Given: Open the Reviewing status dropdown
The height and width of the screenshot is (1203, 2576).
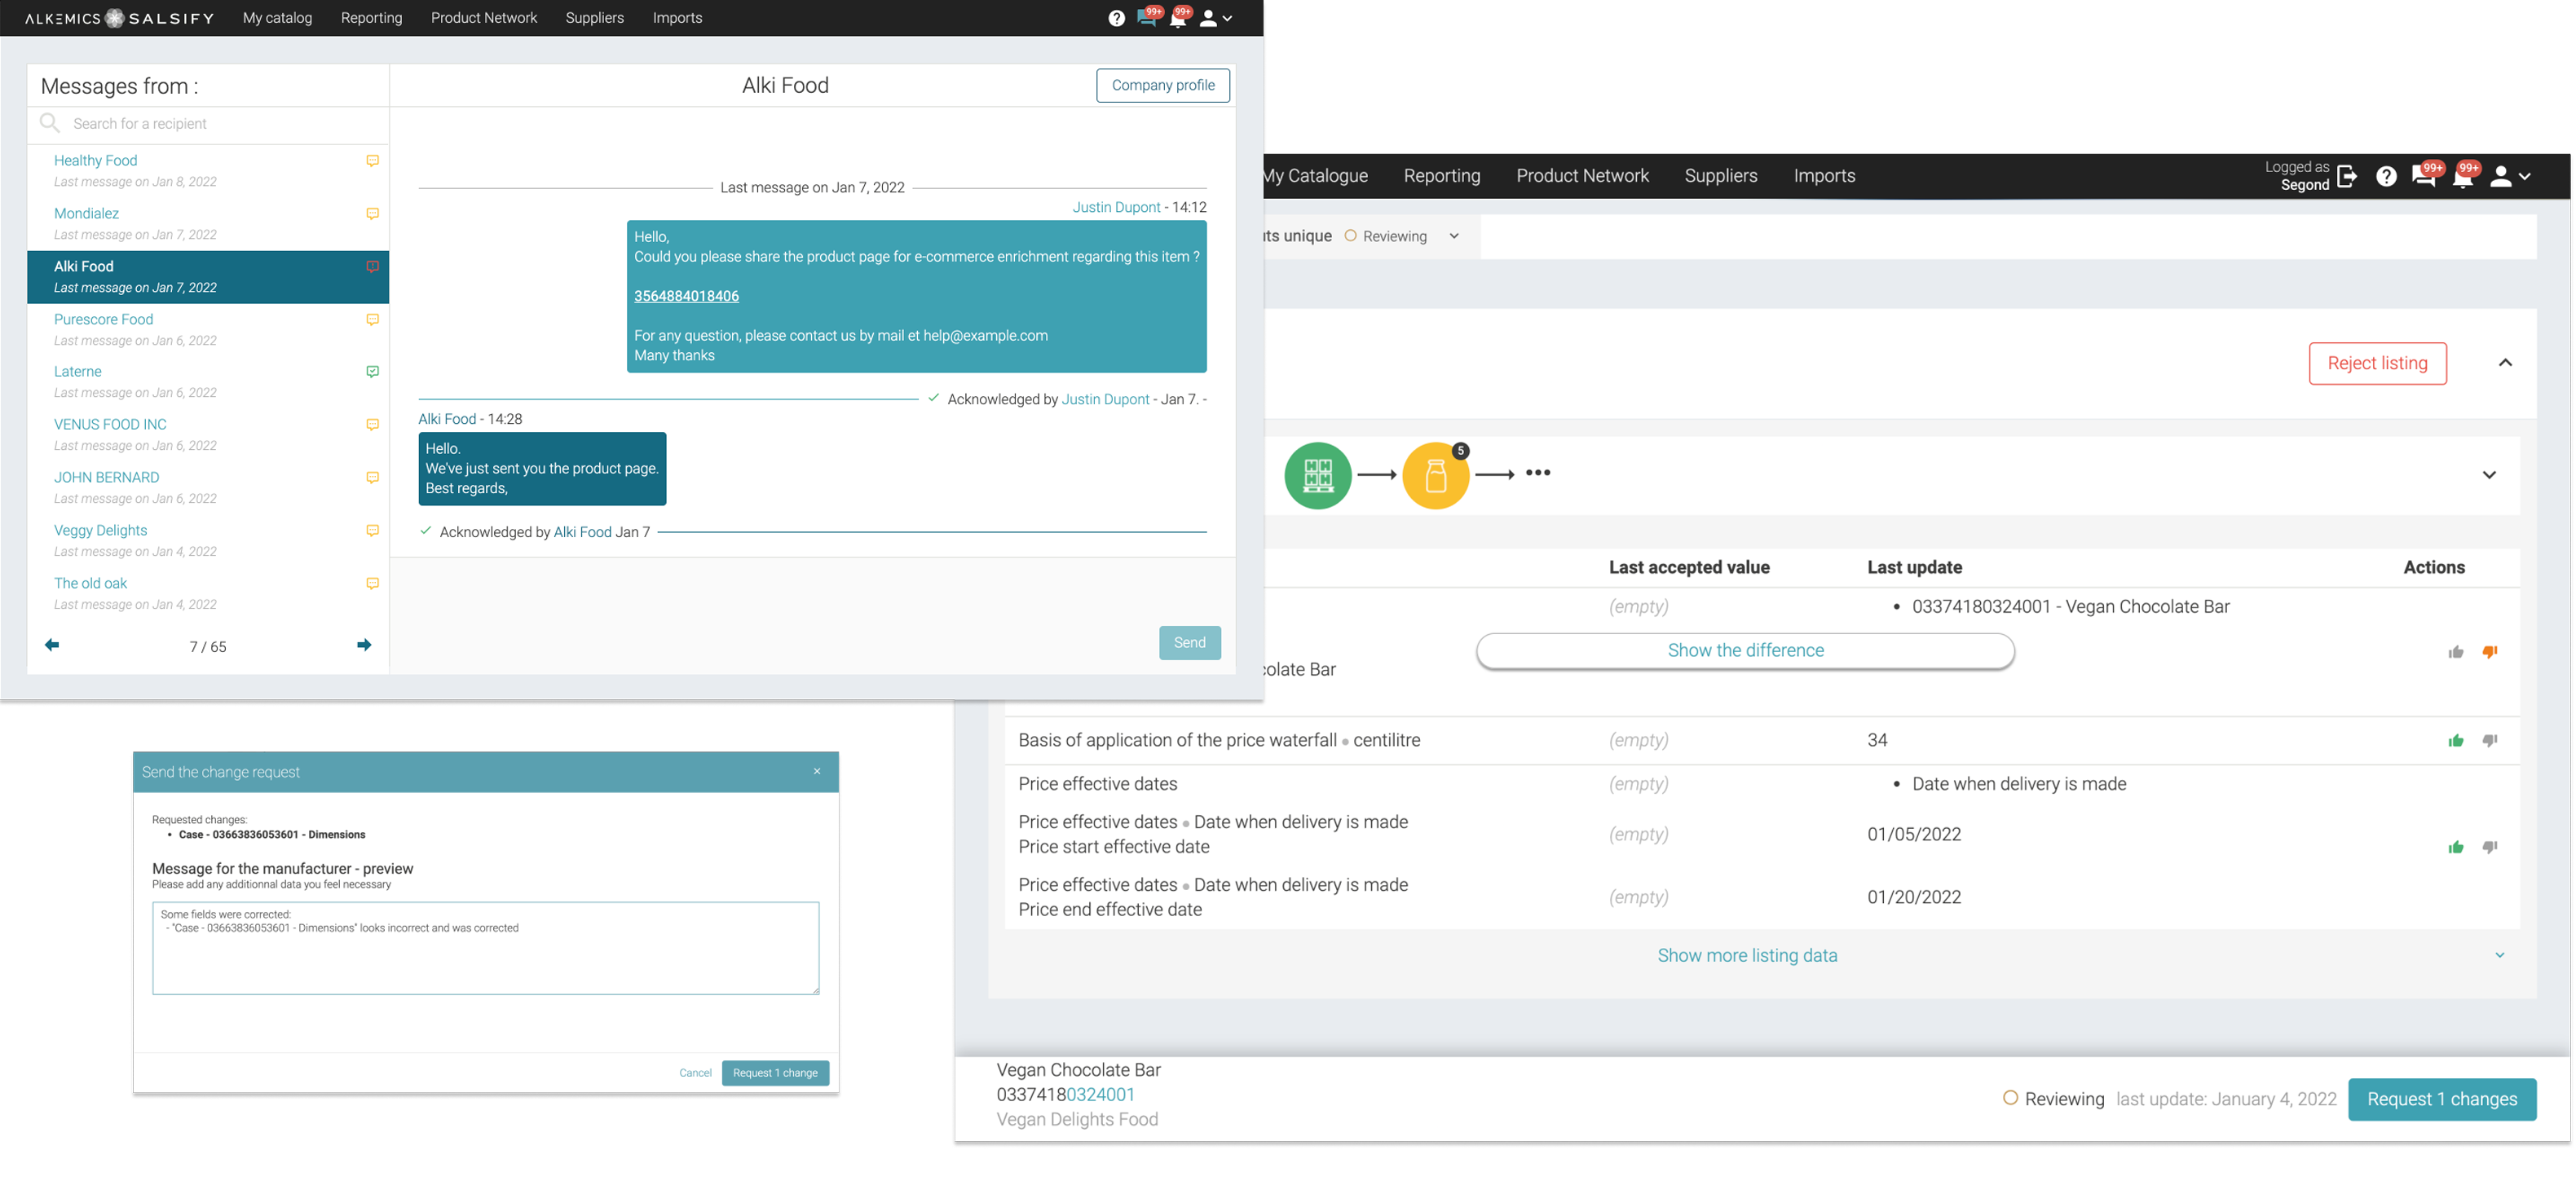Looking at the screenshot, I should click(1404, 237).
